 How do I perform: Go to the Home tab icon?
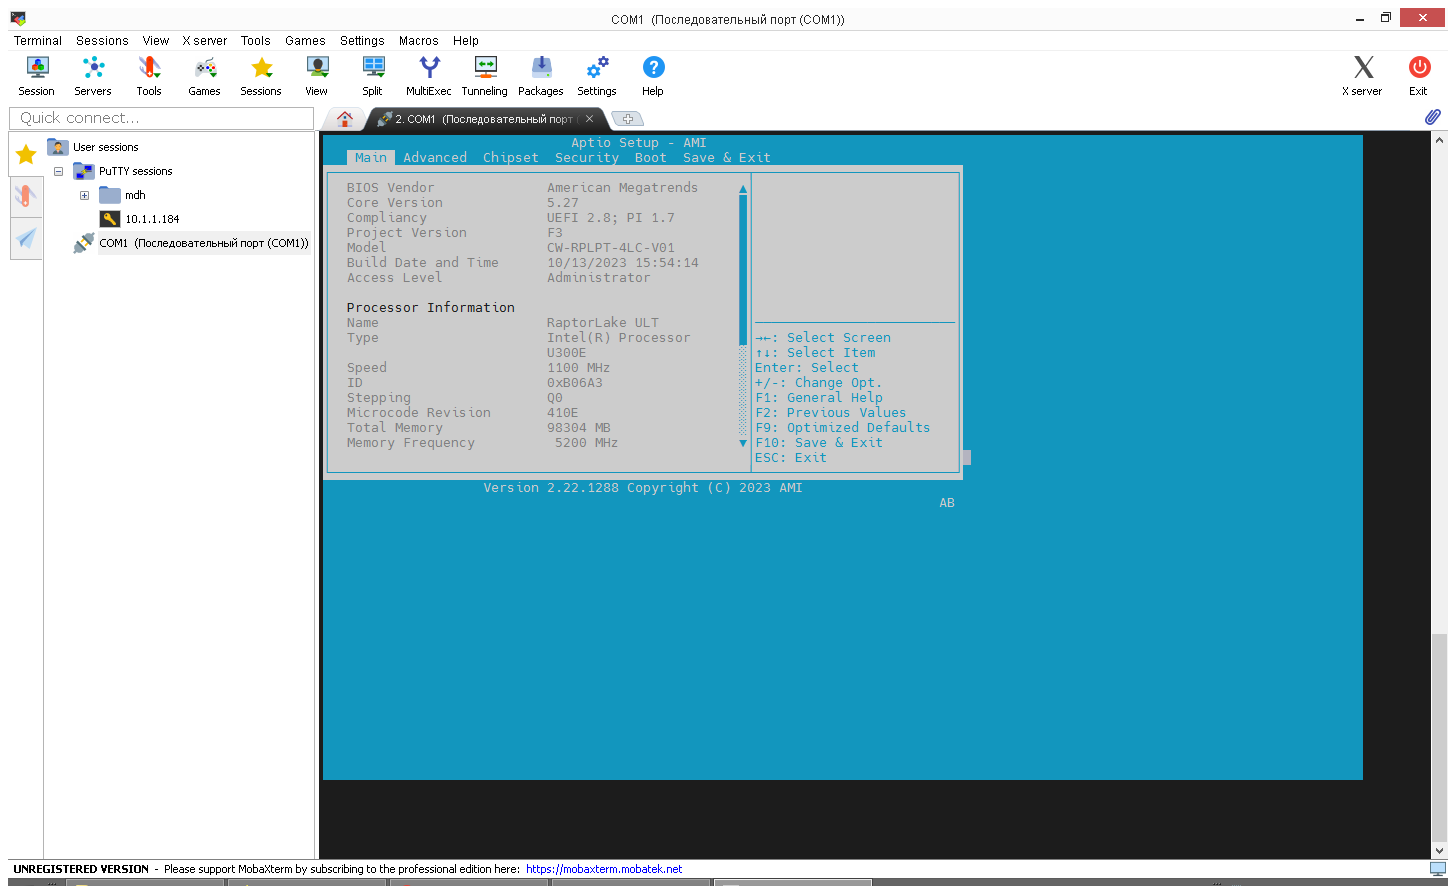tap(345, 118)
